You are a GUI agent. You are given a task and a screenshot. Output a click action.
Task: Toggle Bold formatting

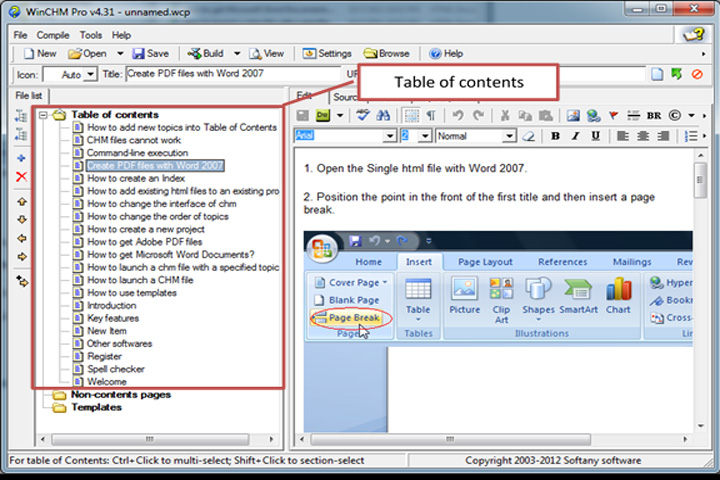tap(555, 136)
